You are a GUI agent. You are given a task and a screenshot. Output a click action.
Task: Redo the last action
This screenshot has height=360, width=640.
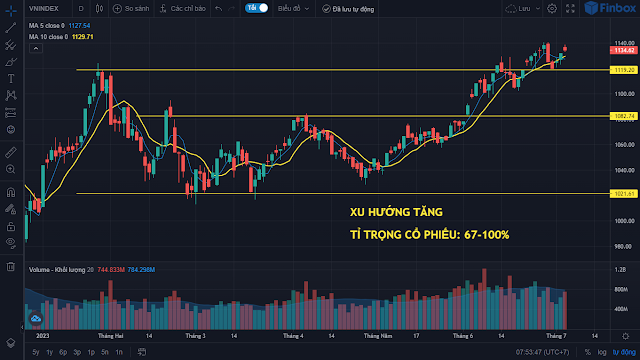tap(231, 9)
